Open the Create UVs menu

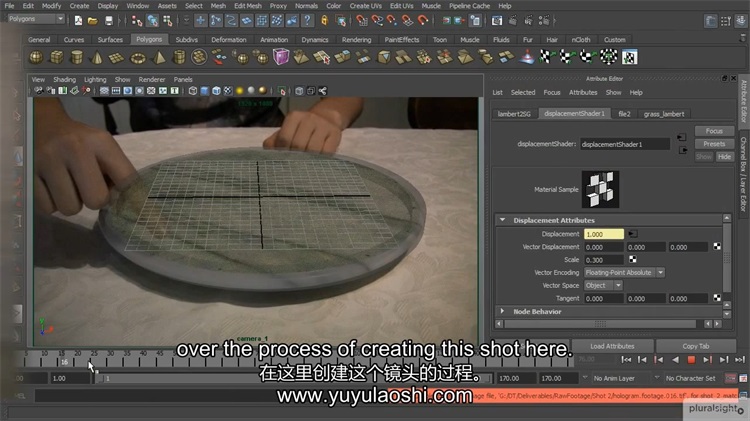(366, 5)
